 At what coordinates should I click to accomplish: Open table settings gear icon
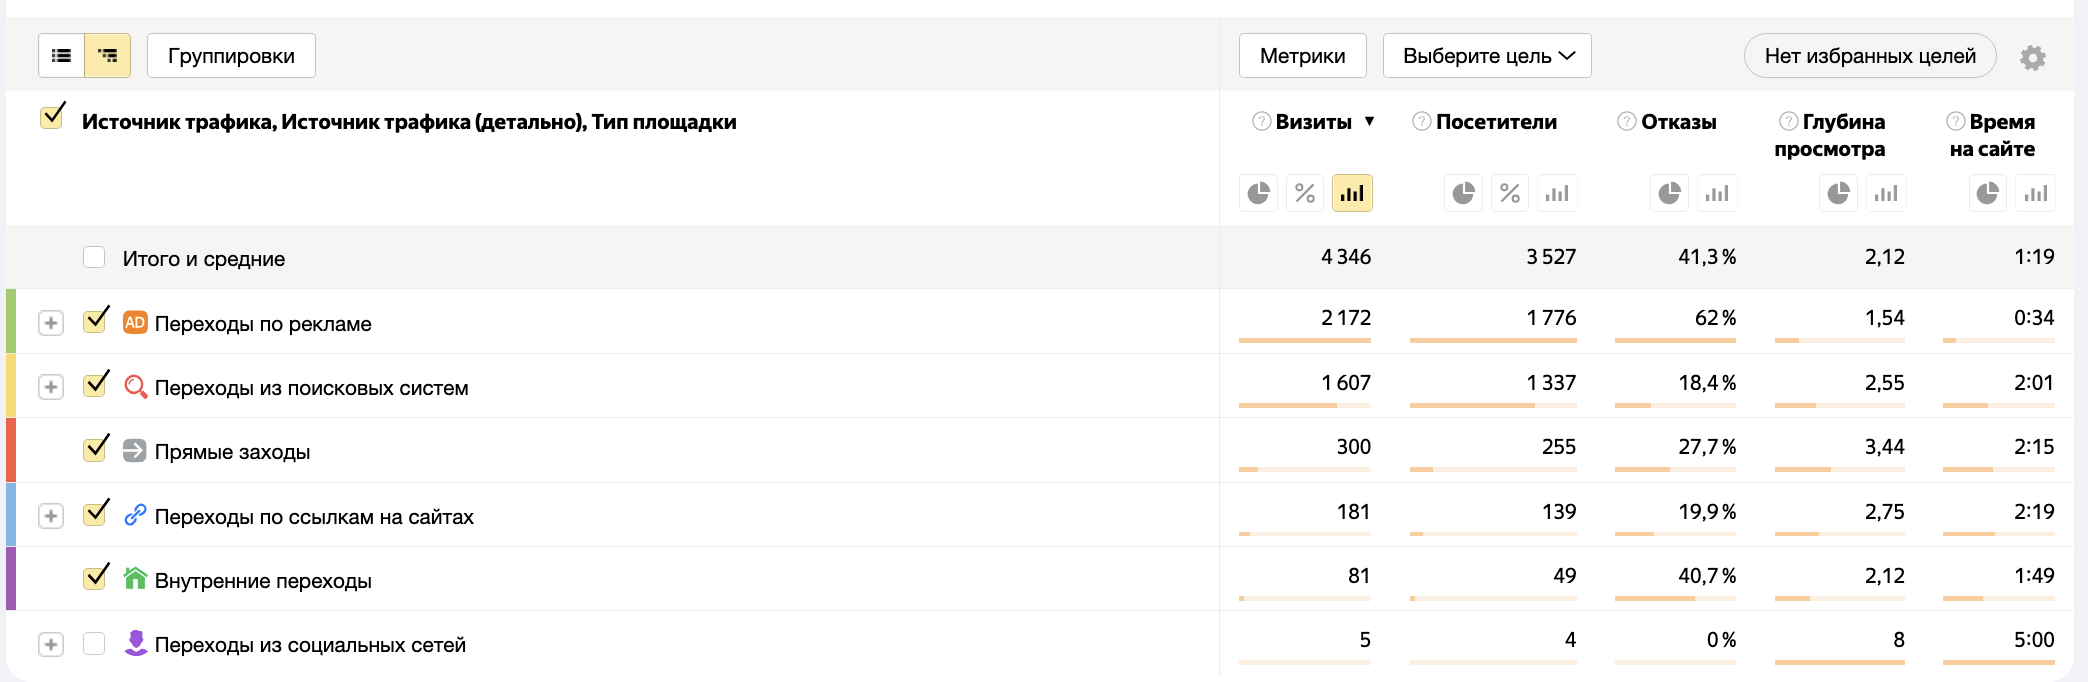(2032, 58)
